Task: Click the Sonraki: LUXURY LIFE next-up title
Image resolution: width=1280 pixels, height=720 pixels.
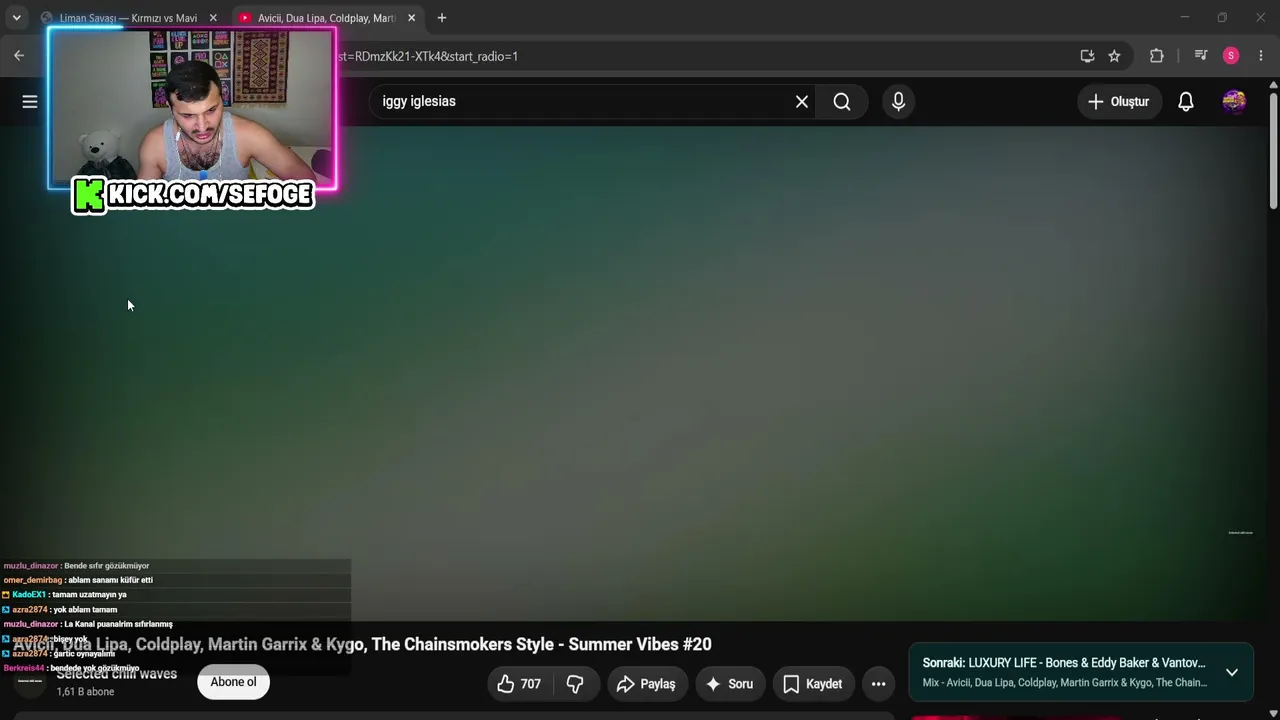Action: tap(1064, 663)
